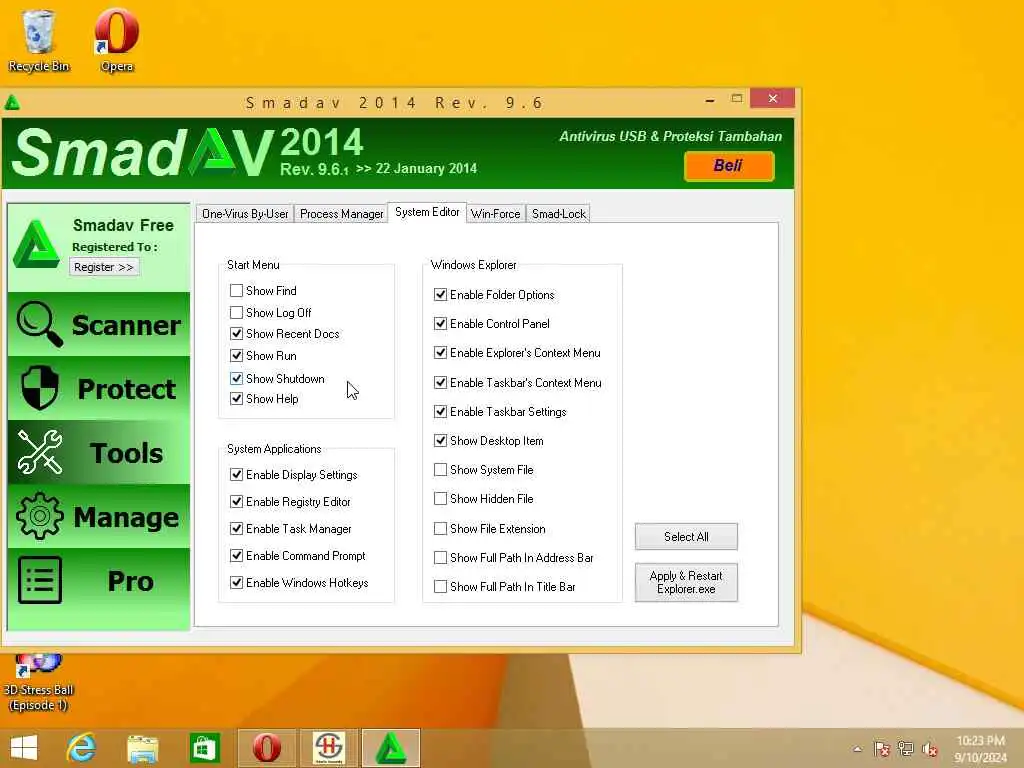The image size is (1024, 768).
Task: Check Show Full Path In Address Bar
Action: [x=440, y=558]
